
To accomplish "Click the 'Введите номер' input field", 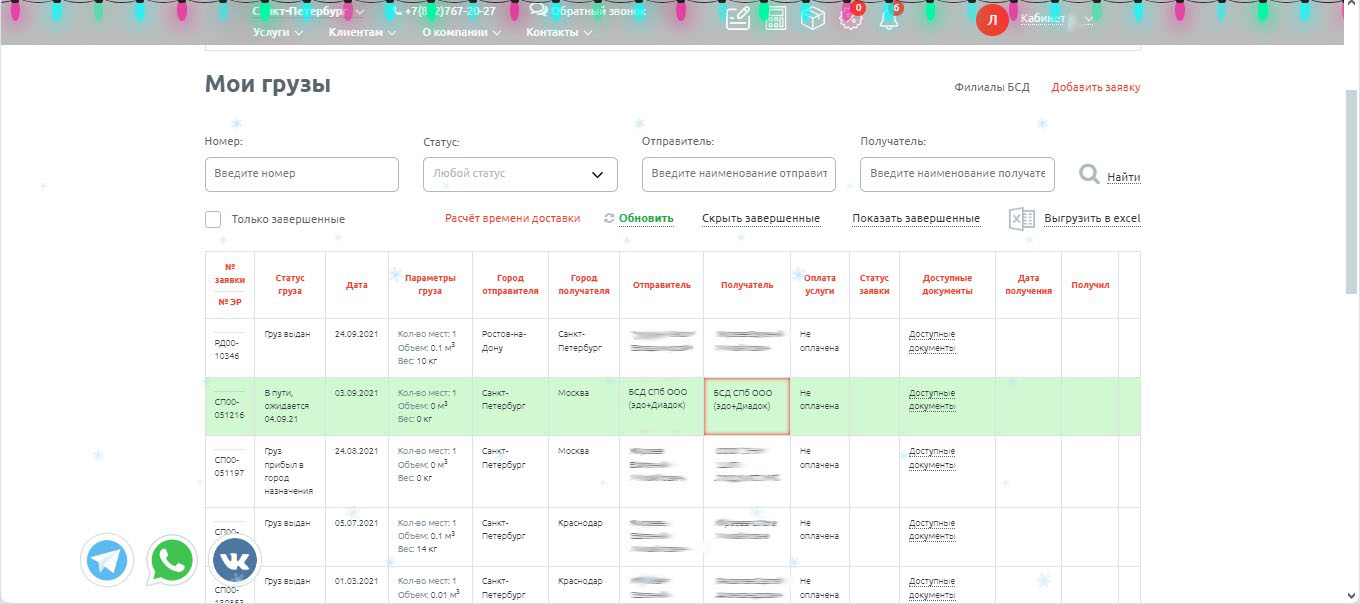I will (x=301, y=174).
